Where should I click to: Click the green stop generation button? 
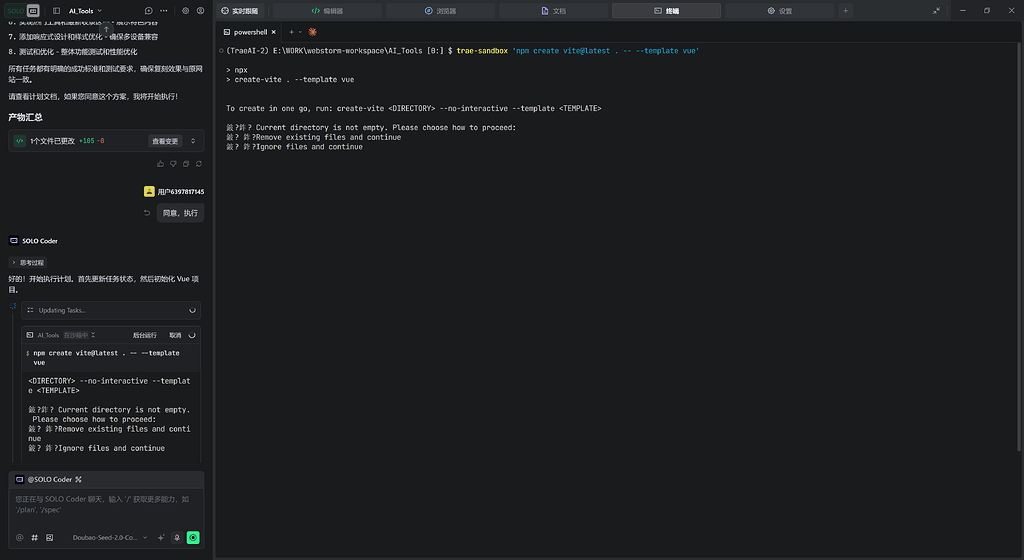tap(193, 538)
